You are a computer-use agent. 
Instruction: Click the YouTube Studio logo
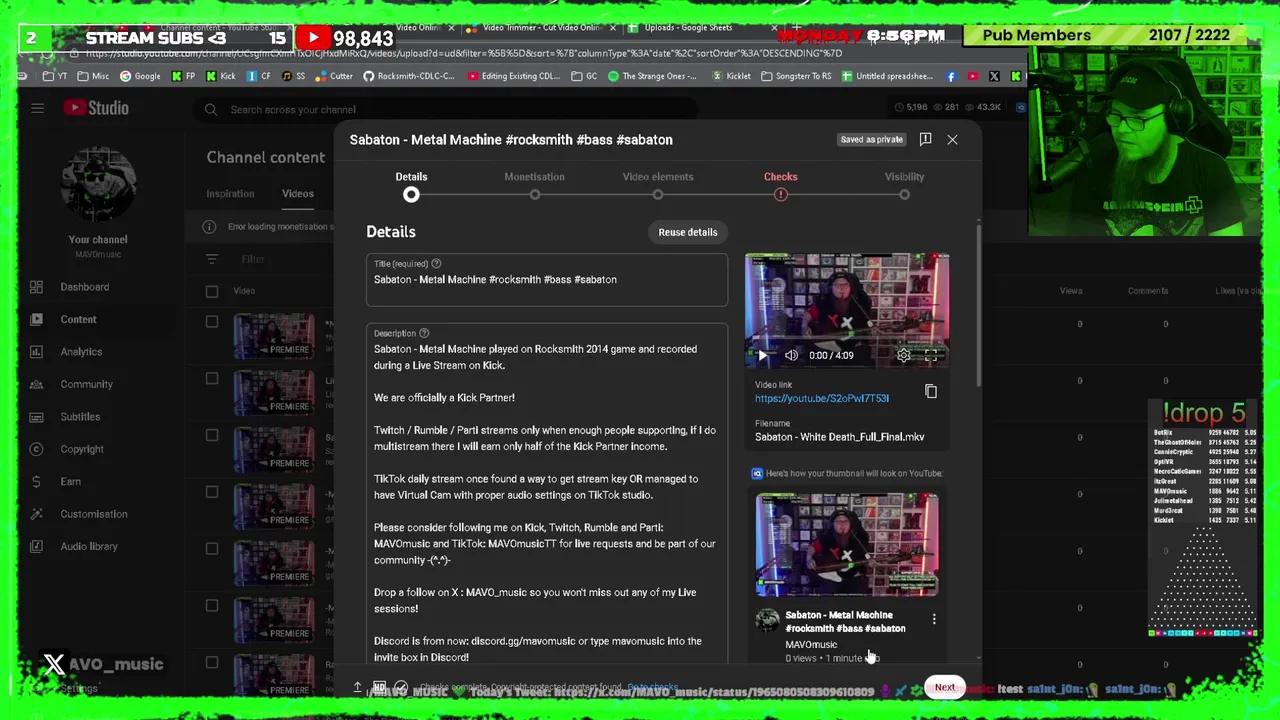point(96,108)
